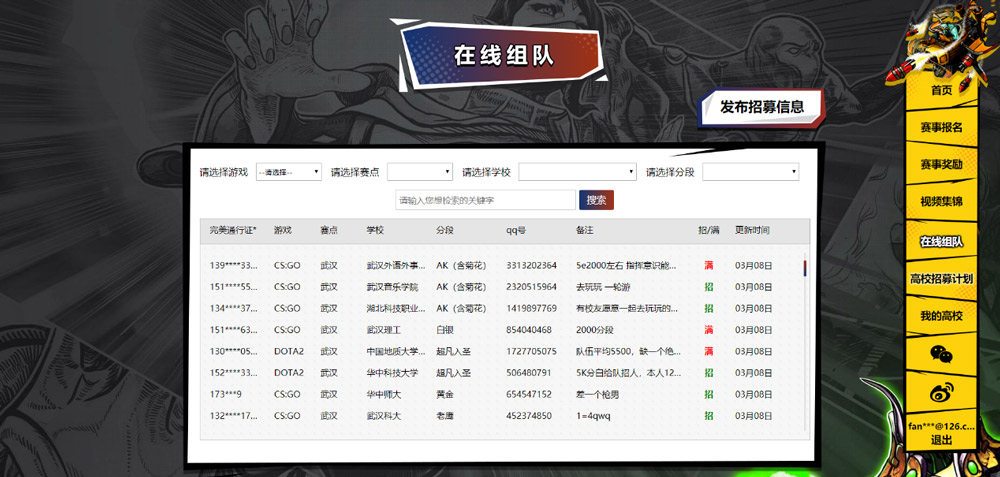Click the 完美通行证* column header
The height and width of the screenshot is (477, 1000).
pos(233,230)
